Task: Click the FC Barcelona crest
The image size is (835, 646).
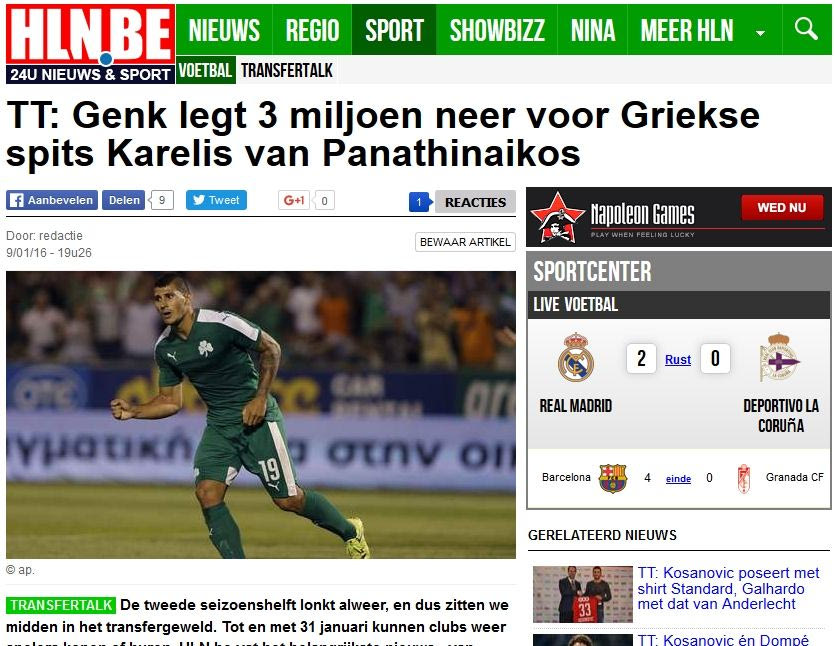Action: tap(612, 478)
